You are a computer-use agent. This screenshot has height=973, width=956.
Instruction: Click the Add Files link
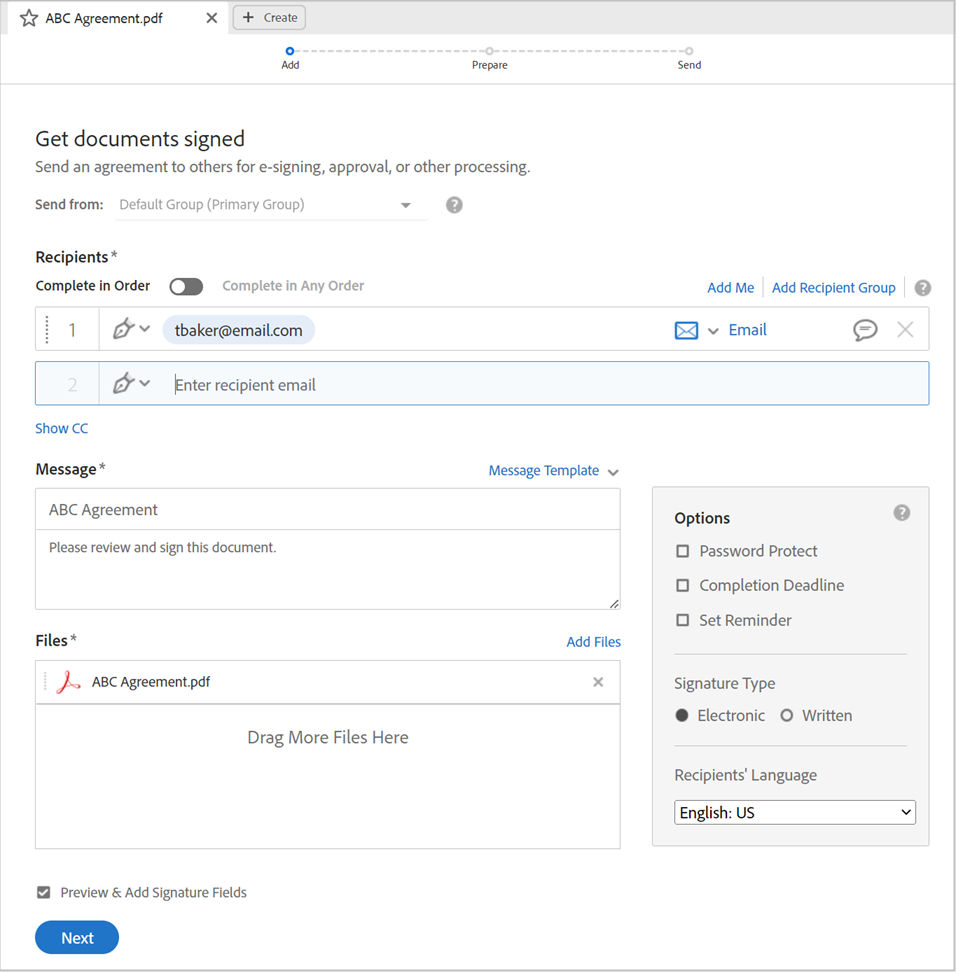pos(593,641)
